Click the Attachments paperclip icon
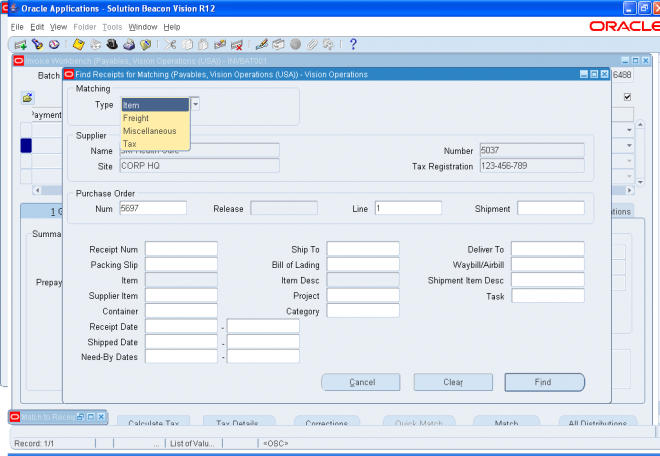660x456 pixels. tap(311, 44)
